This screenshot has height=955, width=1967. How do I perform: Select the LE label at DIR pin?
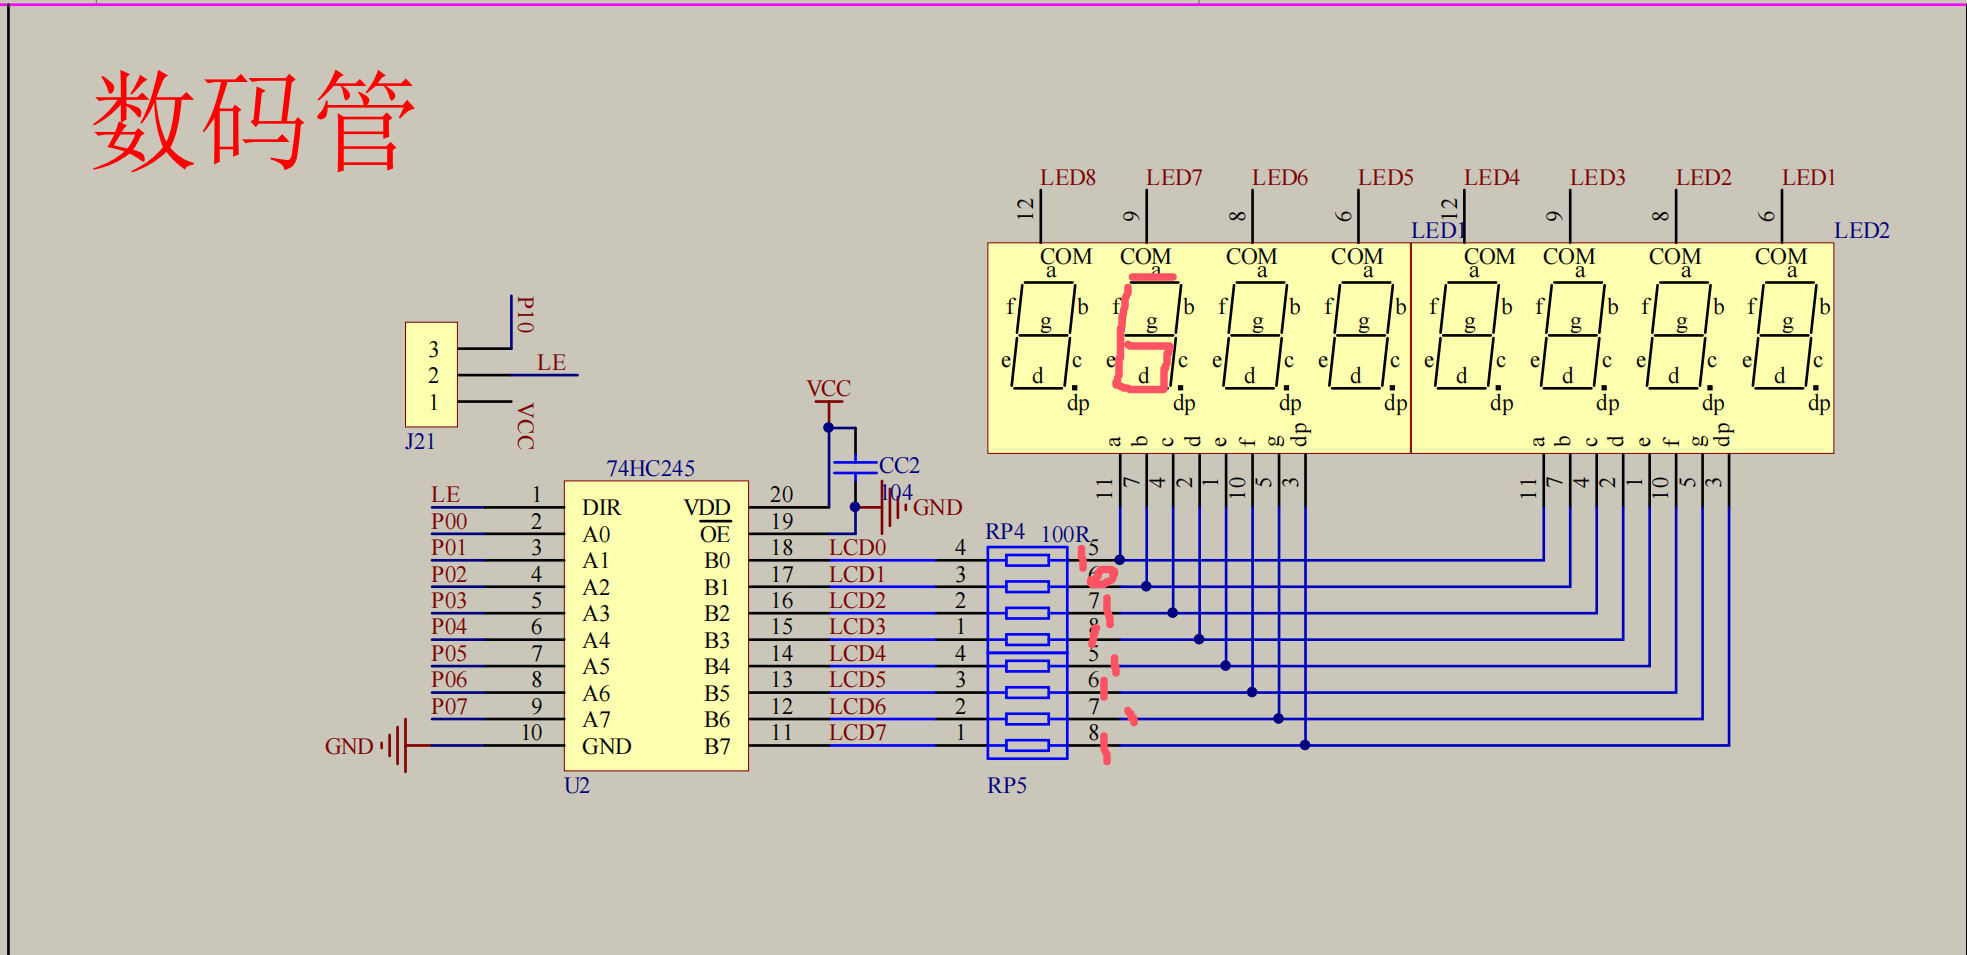coord(445,494)
